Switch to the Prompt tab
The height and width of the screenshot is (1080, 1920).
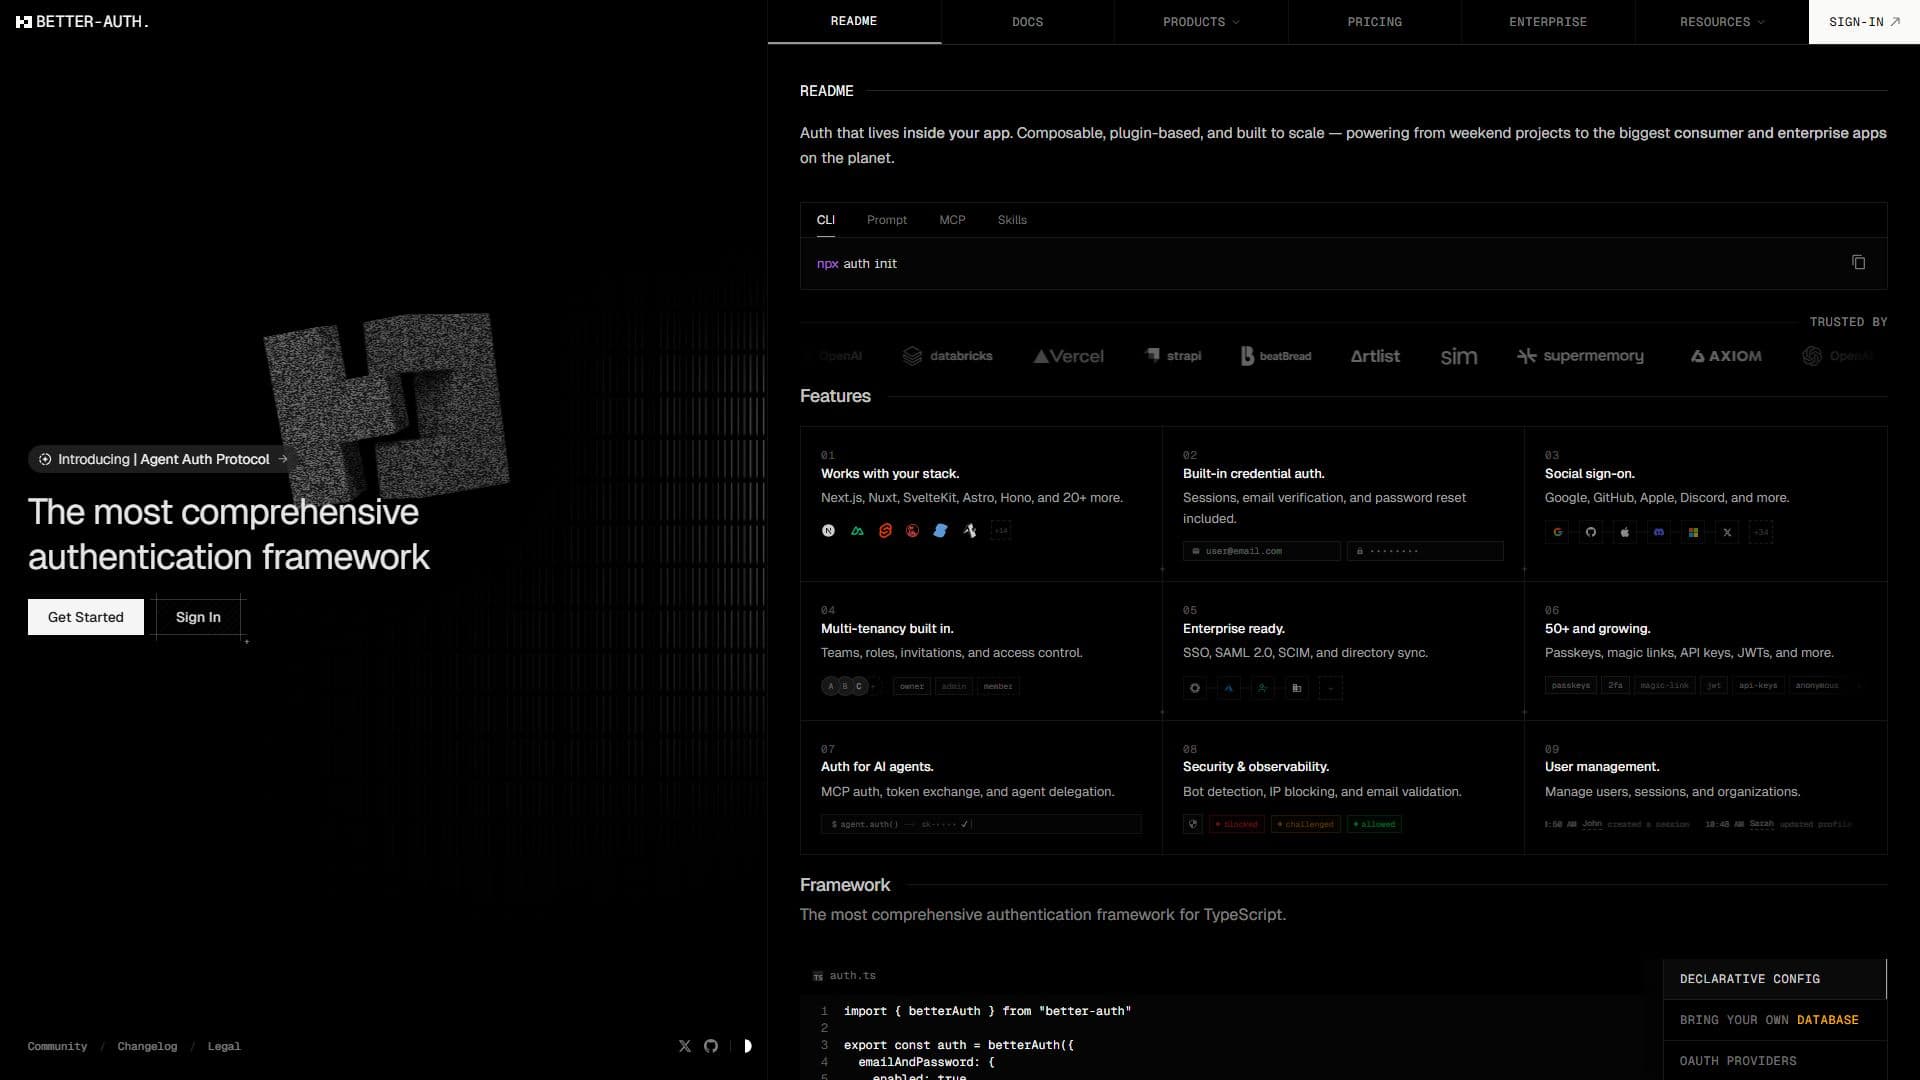(887, 220)
